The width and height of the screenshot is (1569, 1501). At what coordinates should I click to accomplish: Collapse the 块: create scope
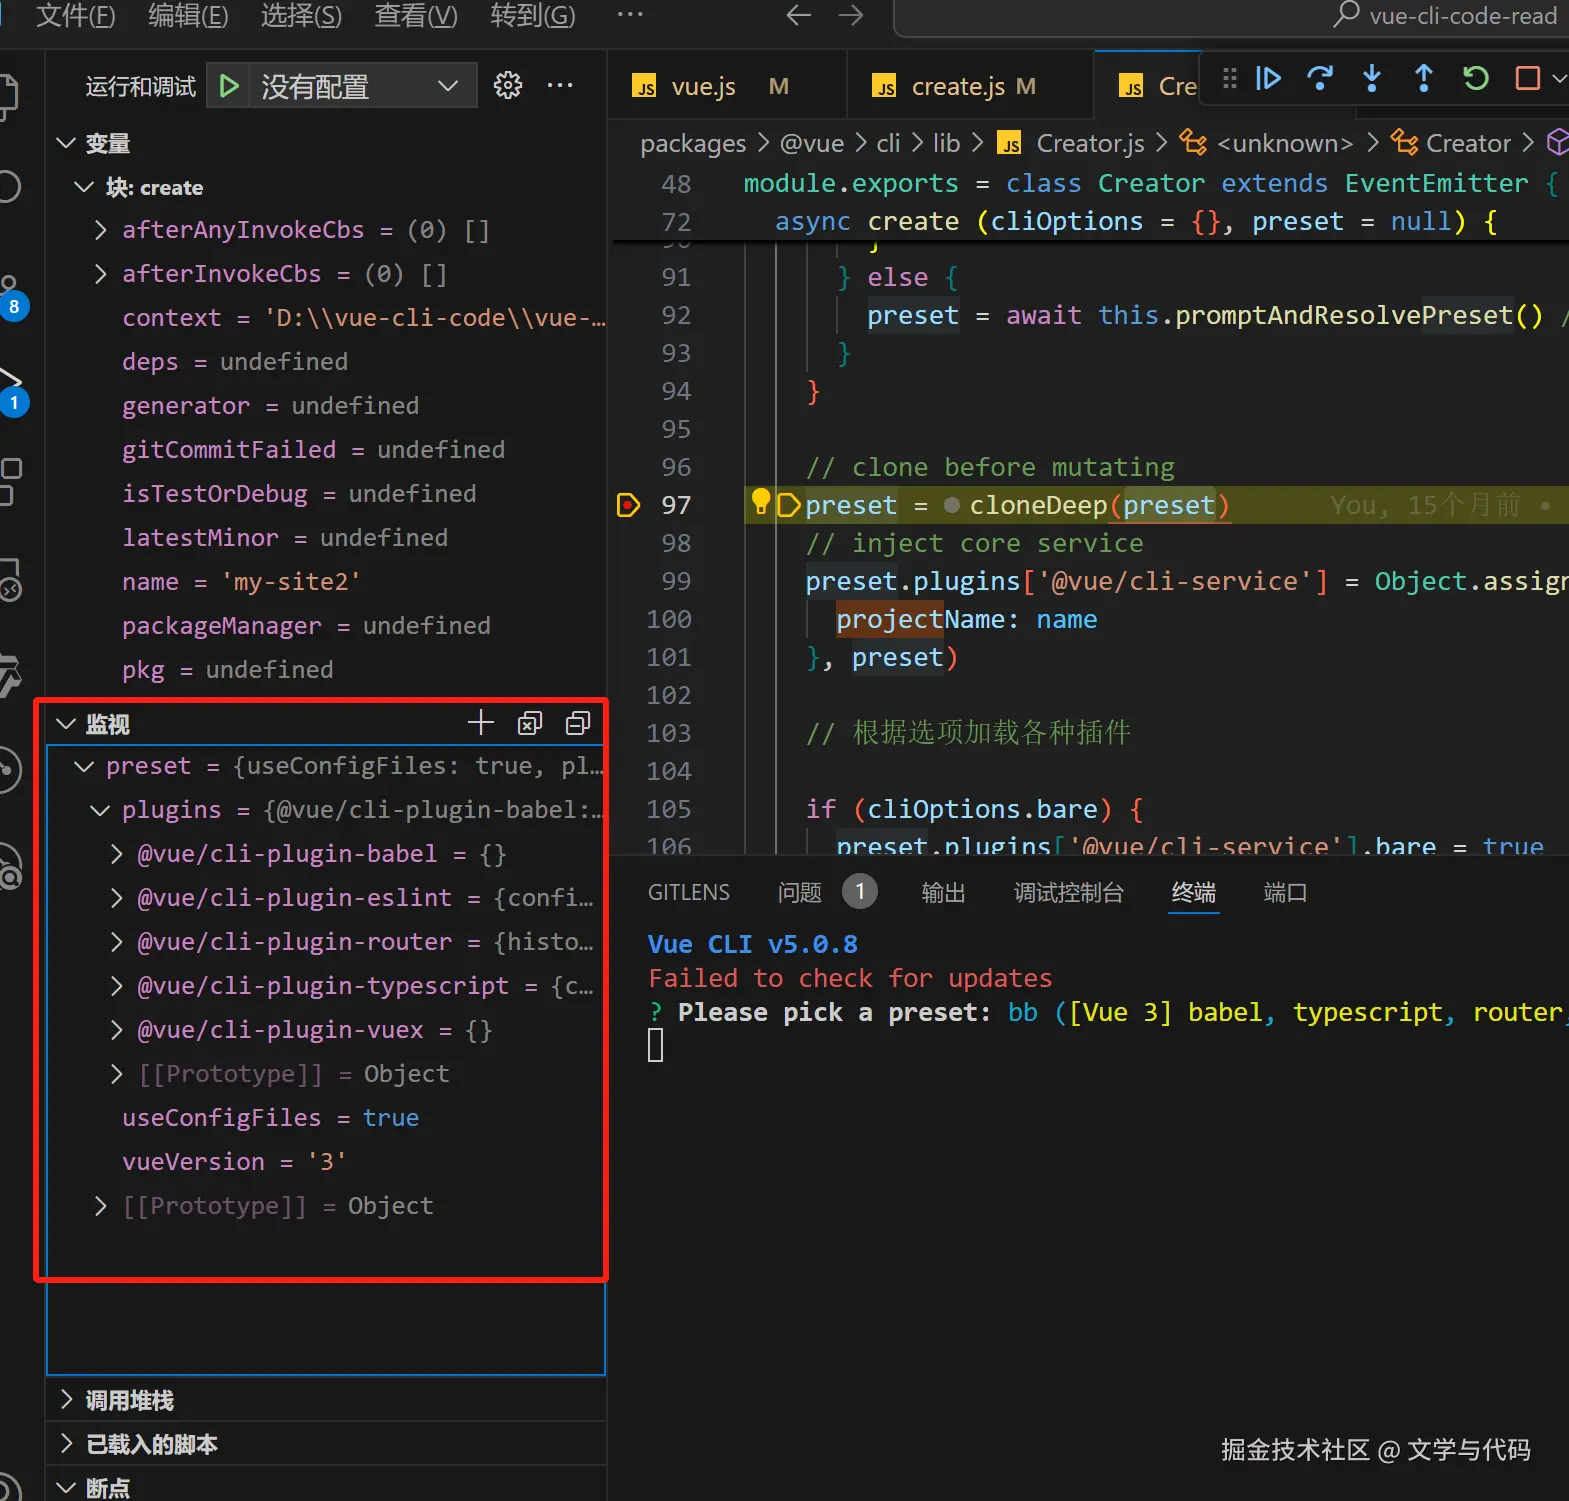[84, 187]
